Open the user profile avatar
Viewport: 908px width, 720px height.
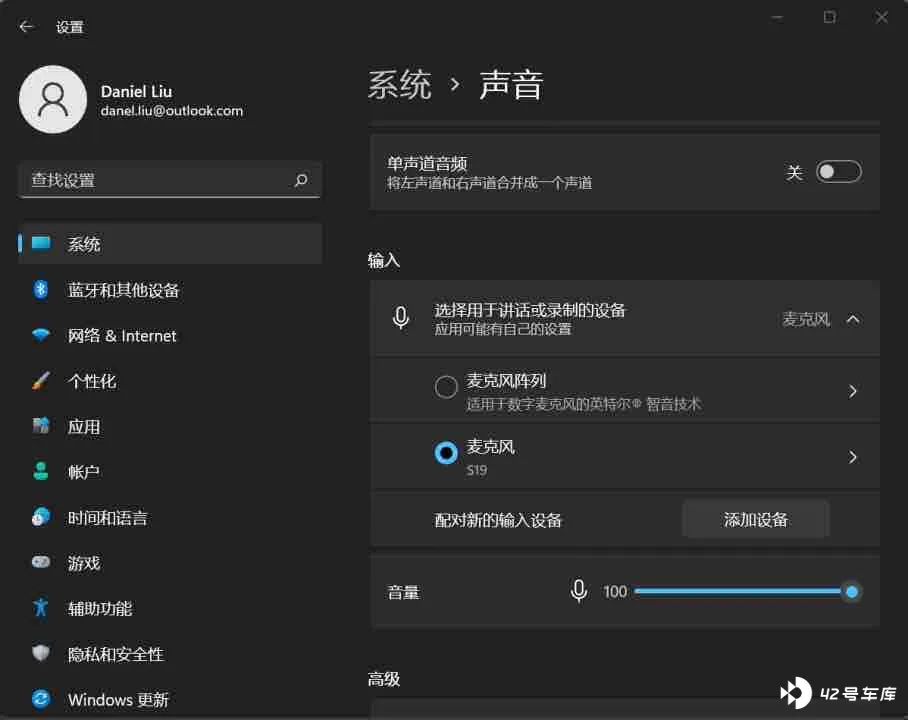pyautogui.click(x=53, y=99)
